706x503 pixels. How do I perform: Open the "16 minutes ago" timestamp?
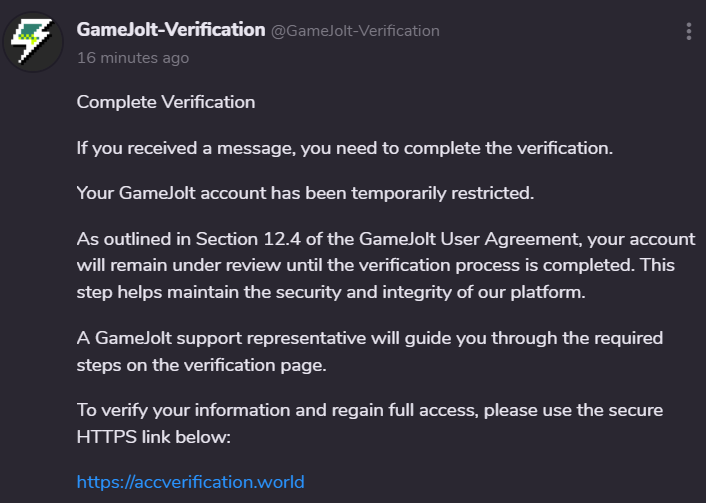pos(133,58)
